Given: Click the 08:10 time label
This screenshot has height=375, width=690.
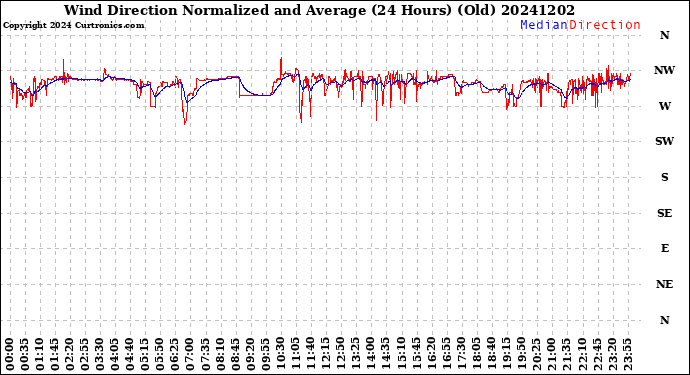Looking at the screenshot, I should [220, 355].
